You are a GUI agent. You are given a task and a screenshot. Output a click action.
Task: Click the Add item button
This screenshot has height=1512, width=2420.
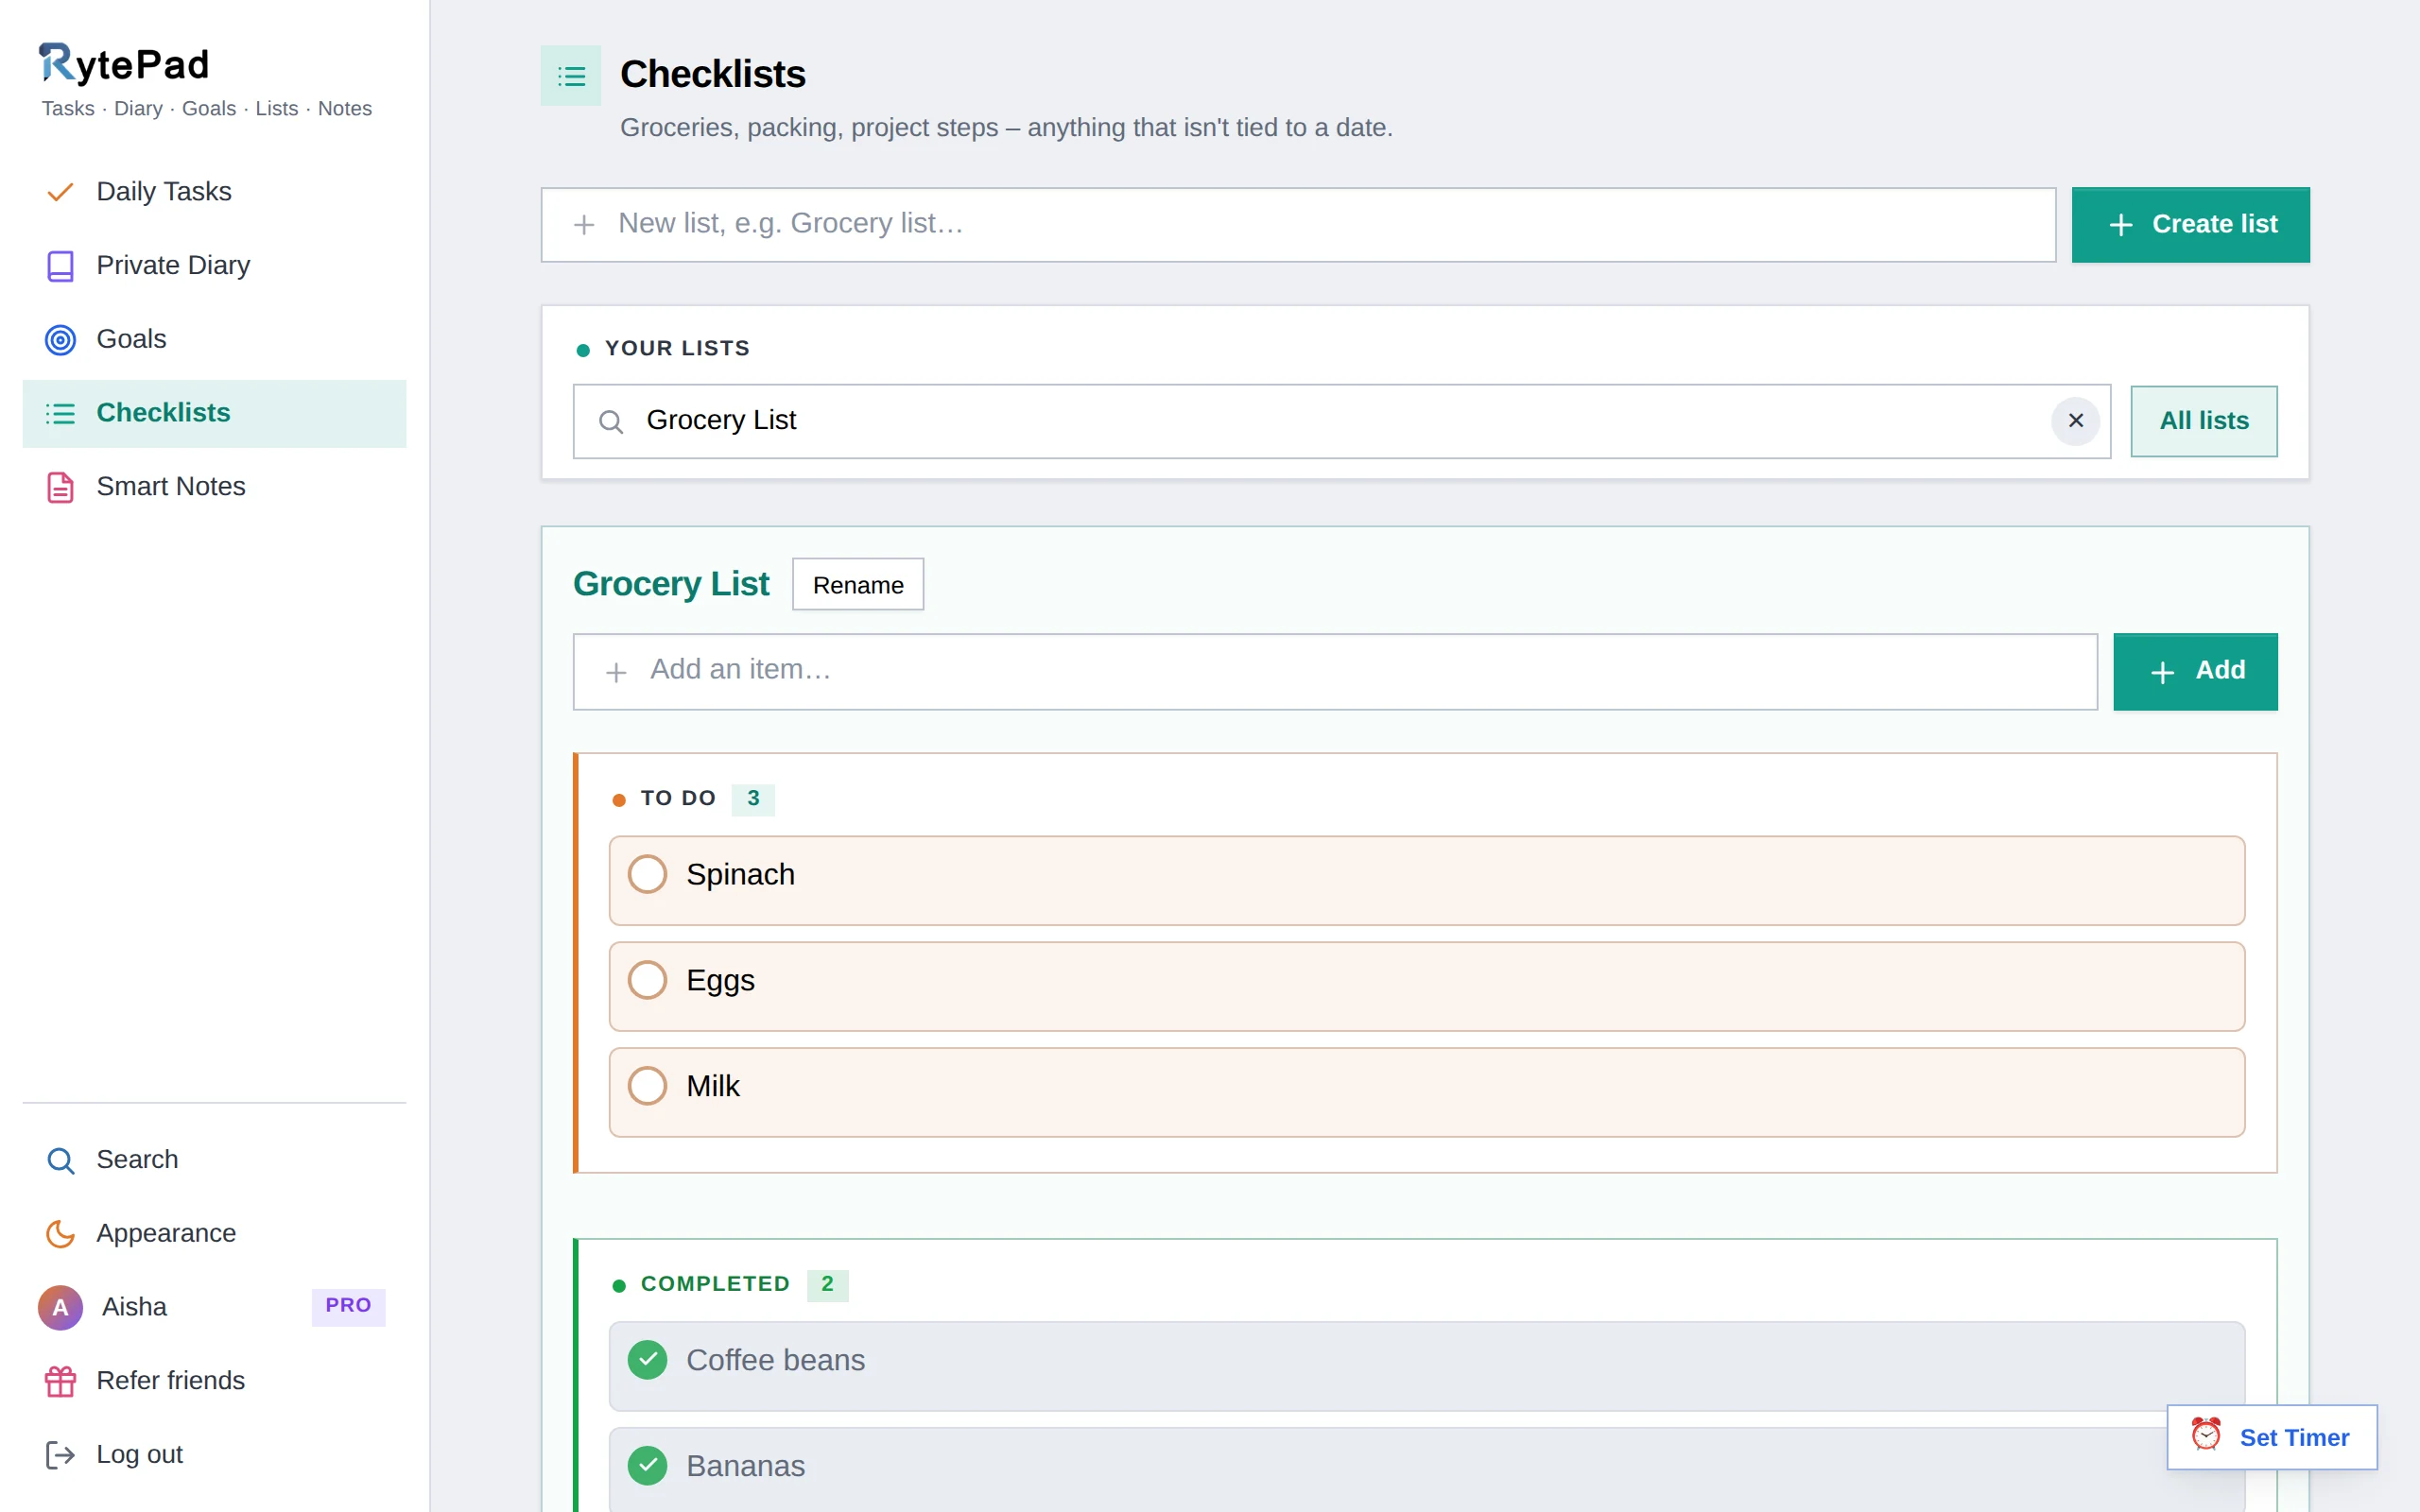[2195, 671]
